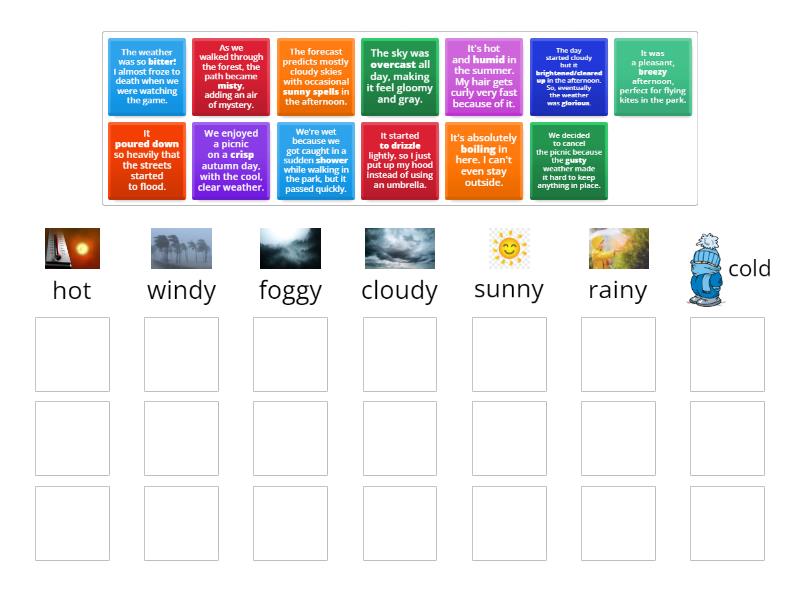Screen dimensions: 800x600
Task: Choose the crisp autumn picnic card
Action: [x=232, y=160]
